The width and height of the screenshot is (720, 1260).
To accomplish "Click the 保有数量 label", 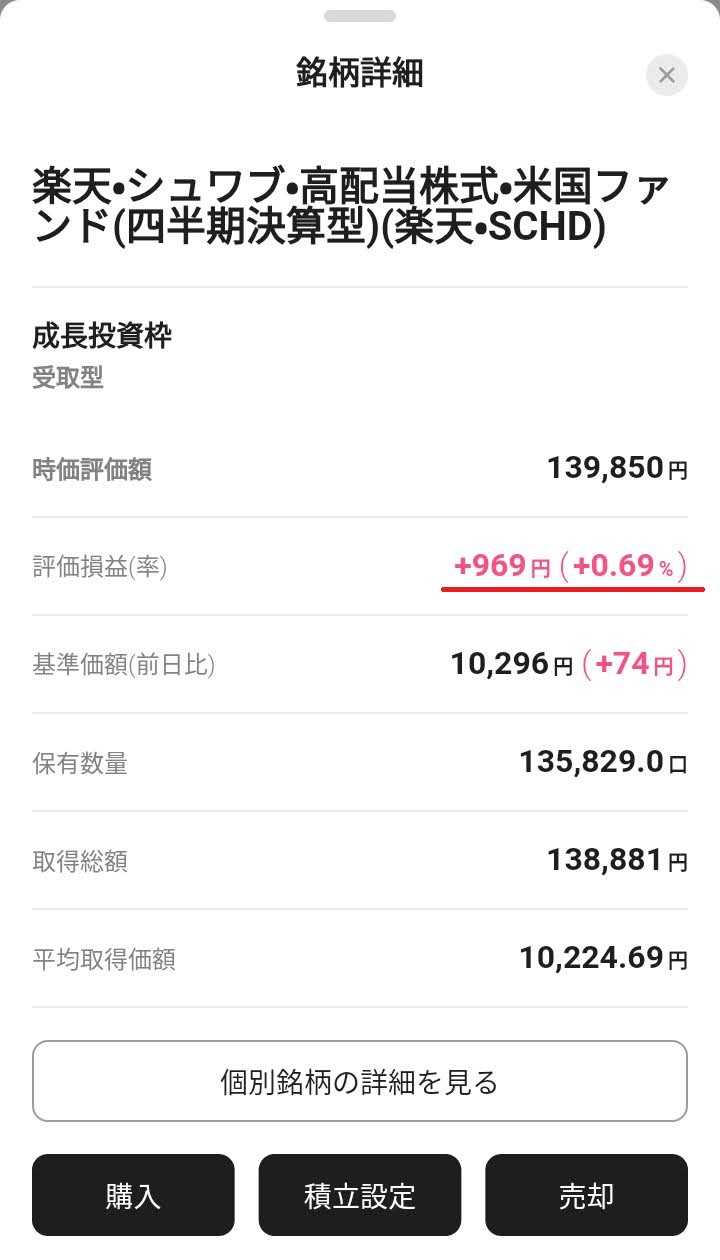I will pos(80,764).
